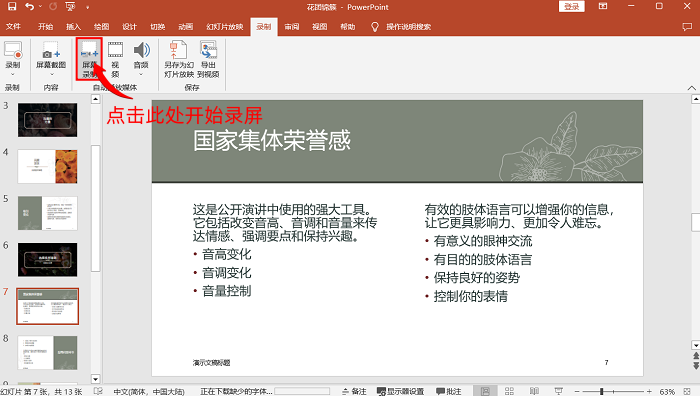Start slideshow view icon in status bar
The height and width of the screenshot is (396, 700).
point(558,391)
